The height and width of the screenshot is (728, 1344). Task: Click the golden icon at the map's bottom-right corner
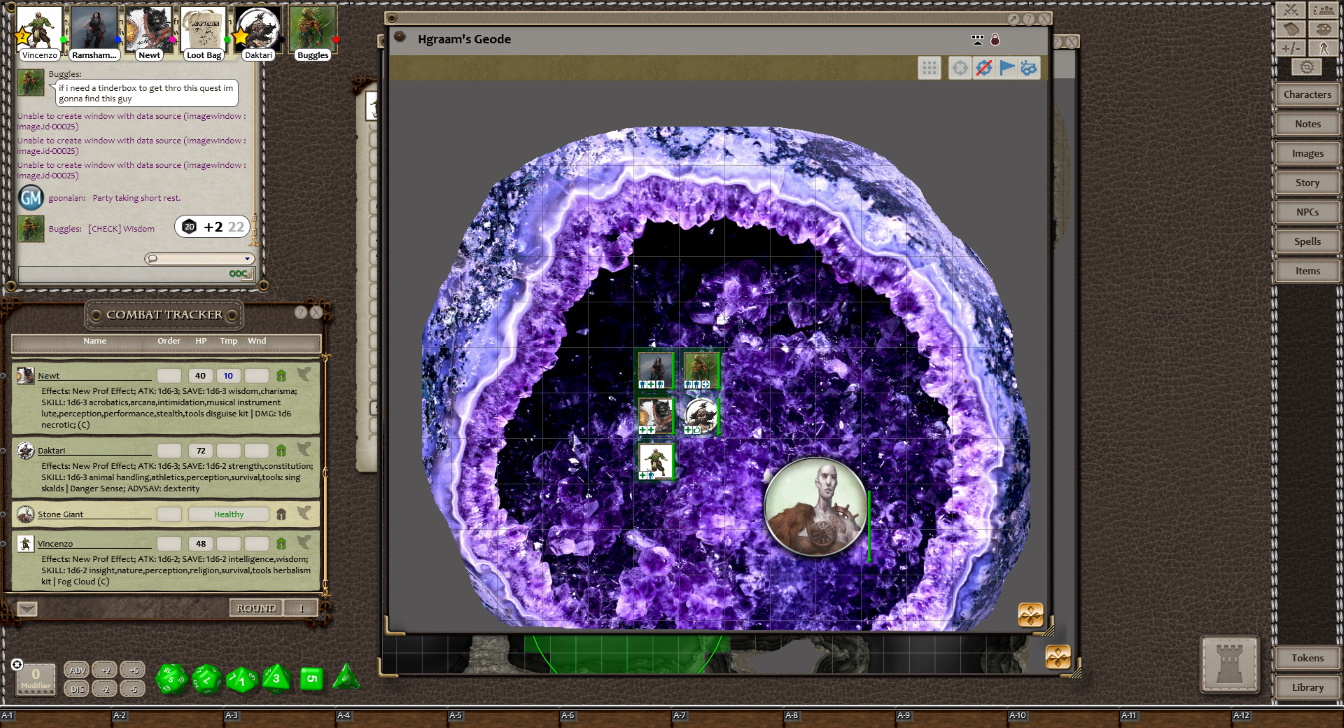1031,614
